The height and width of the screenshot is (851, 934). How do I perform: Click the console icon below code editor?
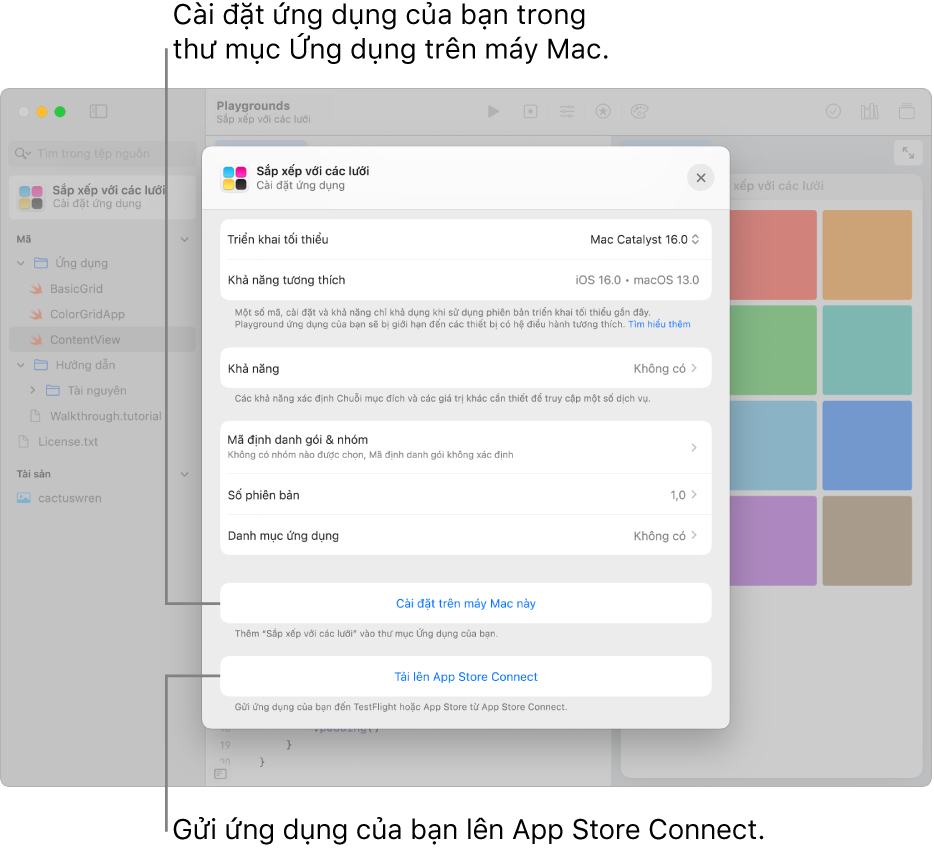(220, 774)
